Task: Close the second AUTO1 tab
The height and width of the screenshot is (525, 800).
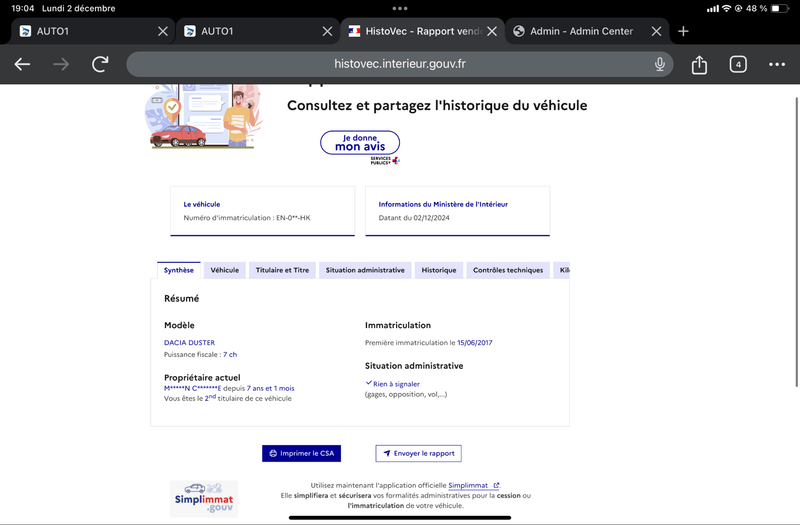Action: (x=328, y=31)
